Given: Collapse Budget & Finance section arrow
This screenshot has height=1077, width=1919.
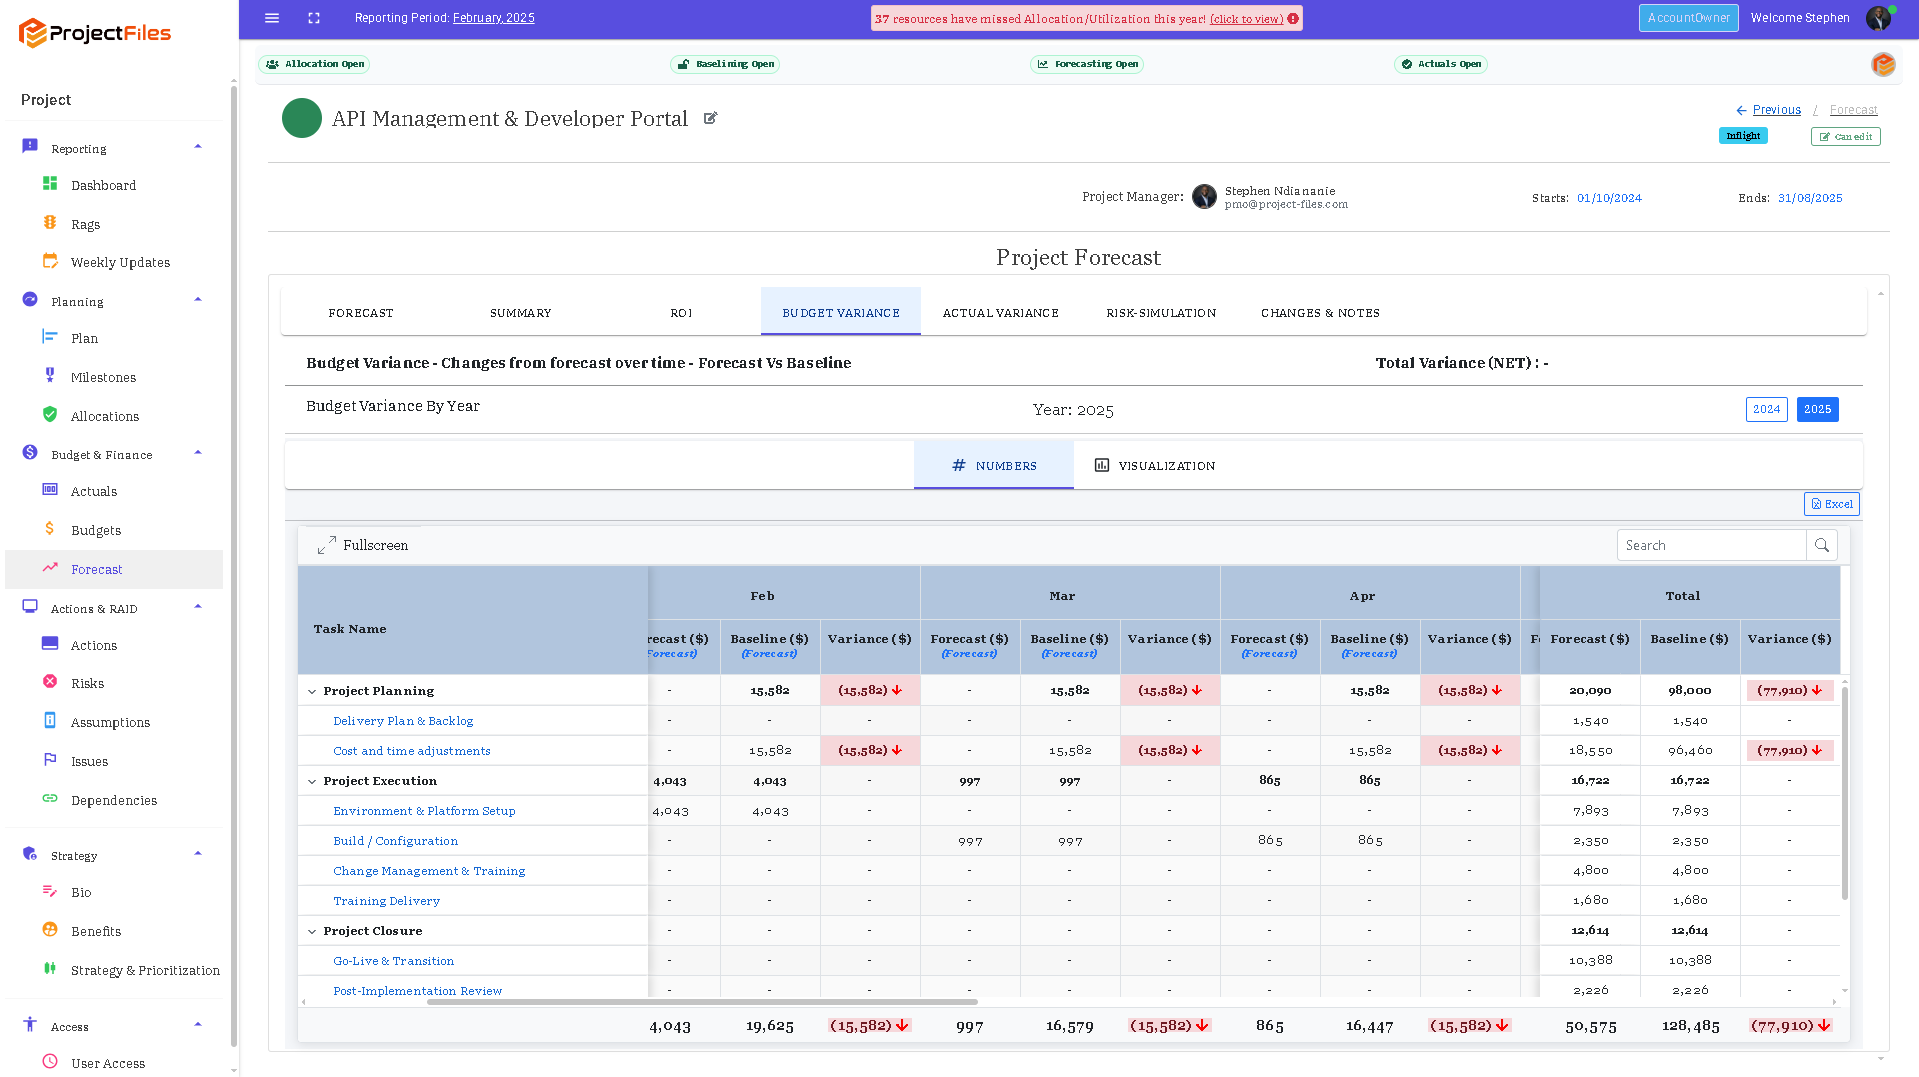Looking at the screenshot, I should click(x=198, y=453).
